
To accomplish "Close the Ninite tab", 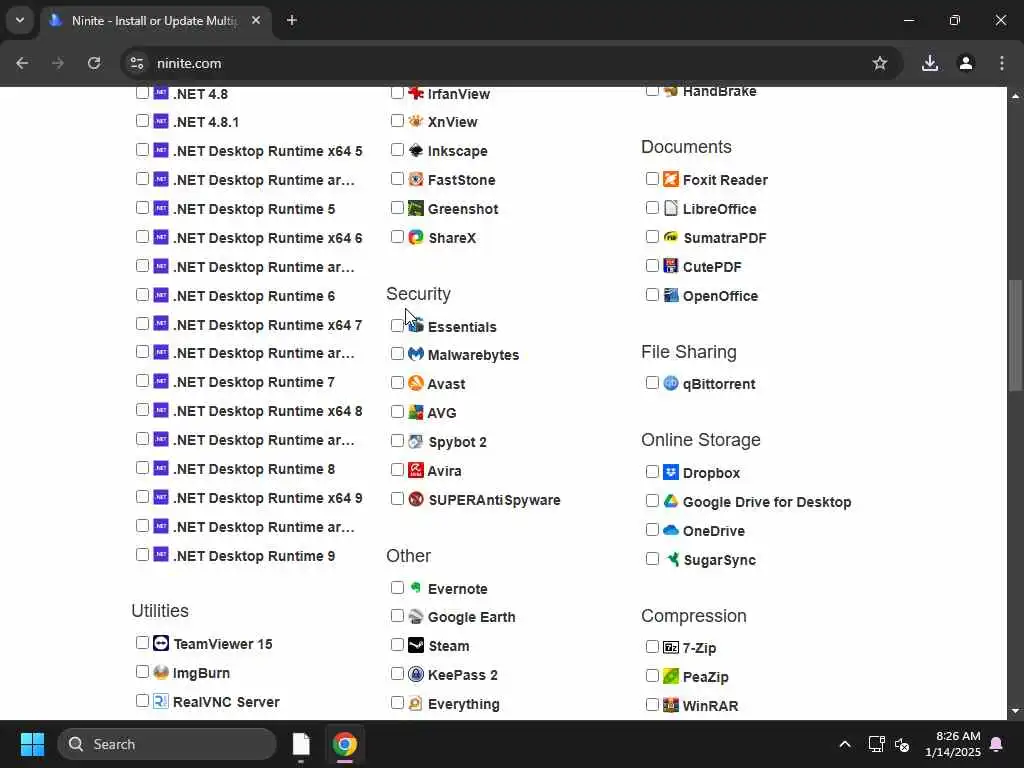I will coord(256,20).
